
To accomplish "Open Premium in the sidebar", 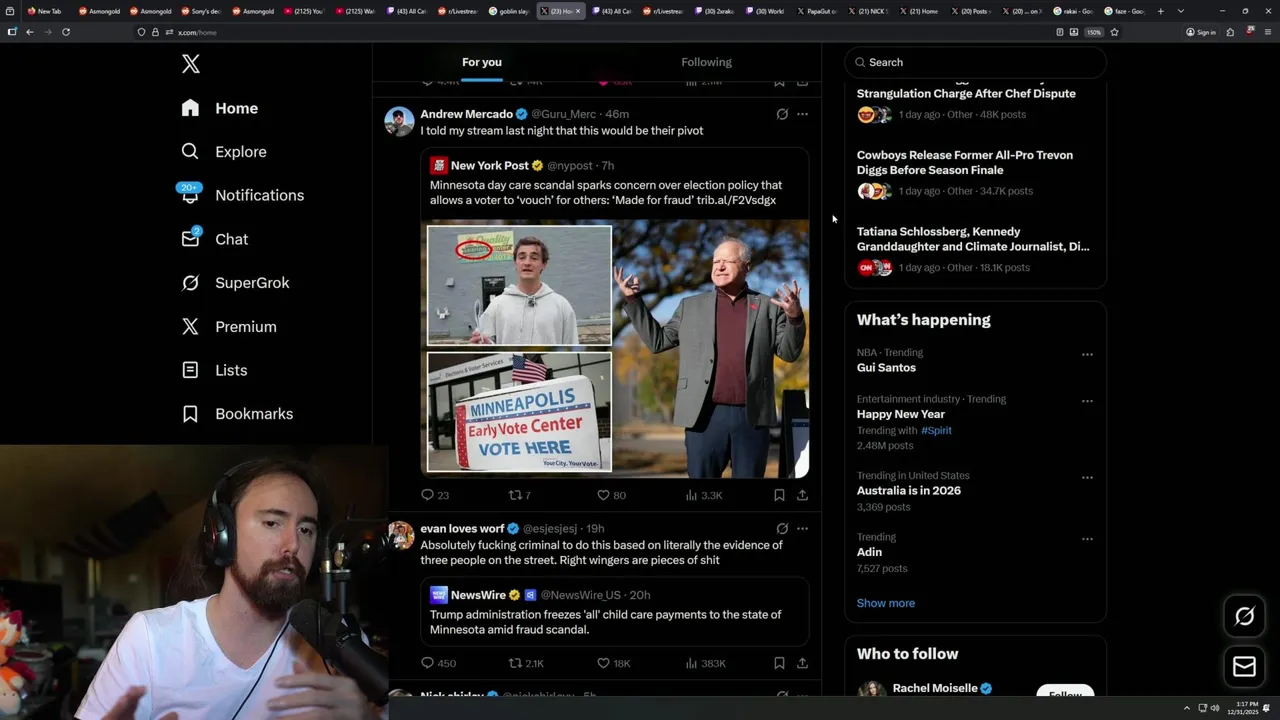I will pos(228,327).
